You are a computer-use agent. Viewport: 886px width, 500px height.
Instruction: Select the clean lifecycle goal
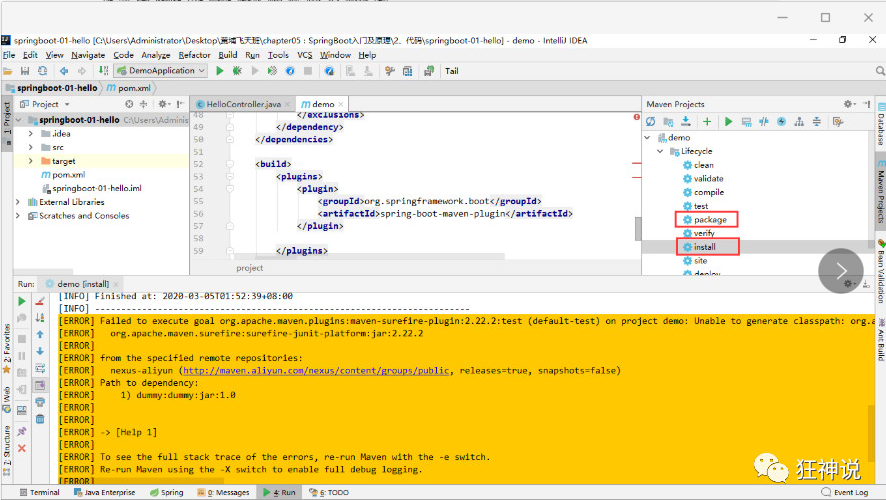point(698,165)
